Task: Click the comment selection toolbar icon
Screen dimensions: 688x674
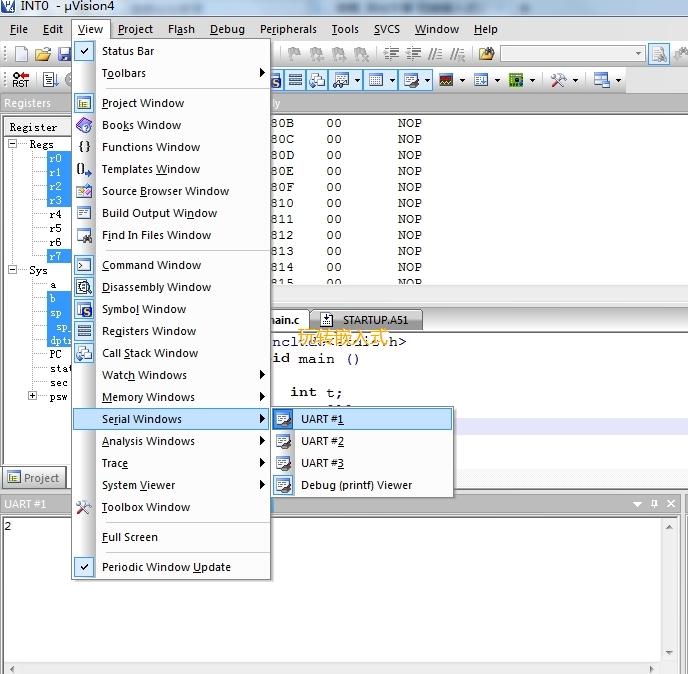Action: click(x=435, y=54)
